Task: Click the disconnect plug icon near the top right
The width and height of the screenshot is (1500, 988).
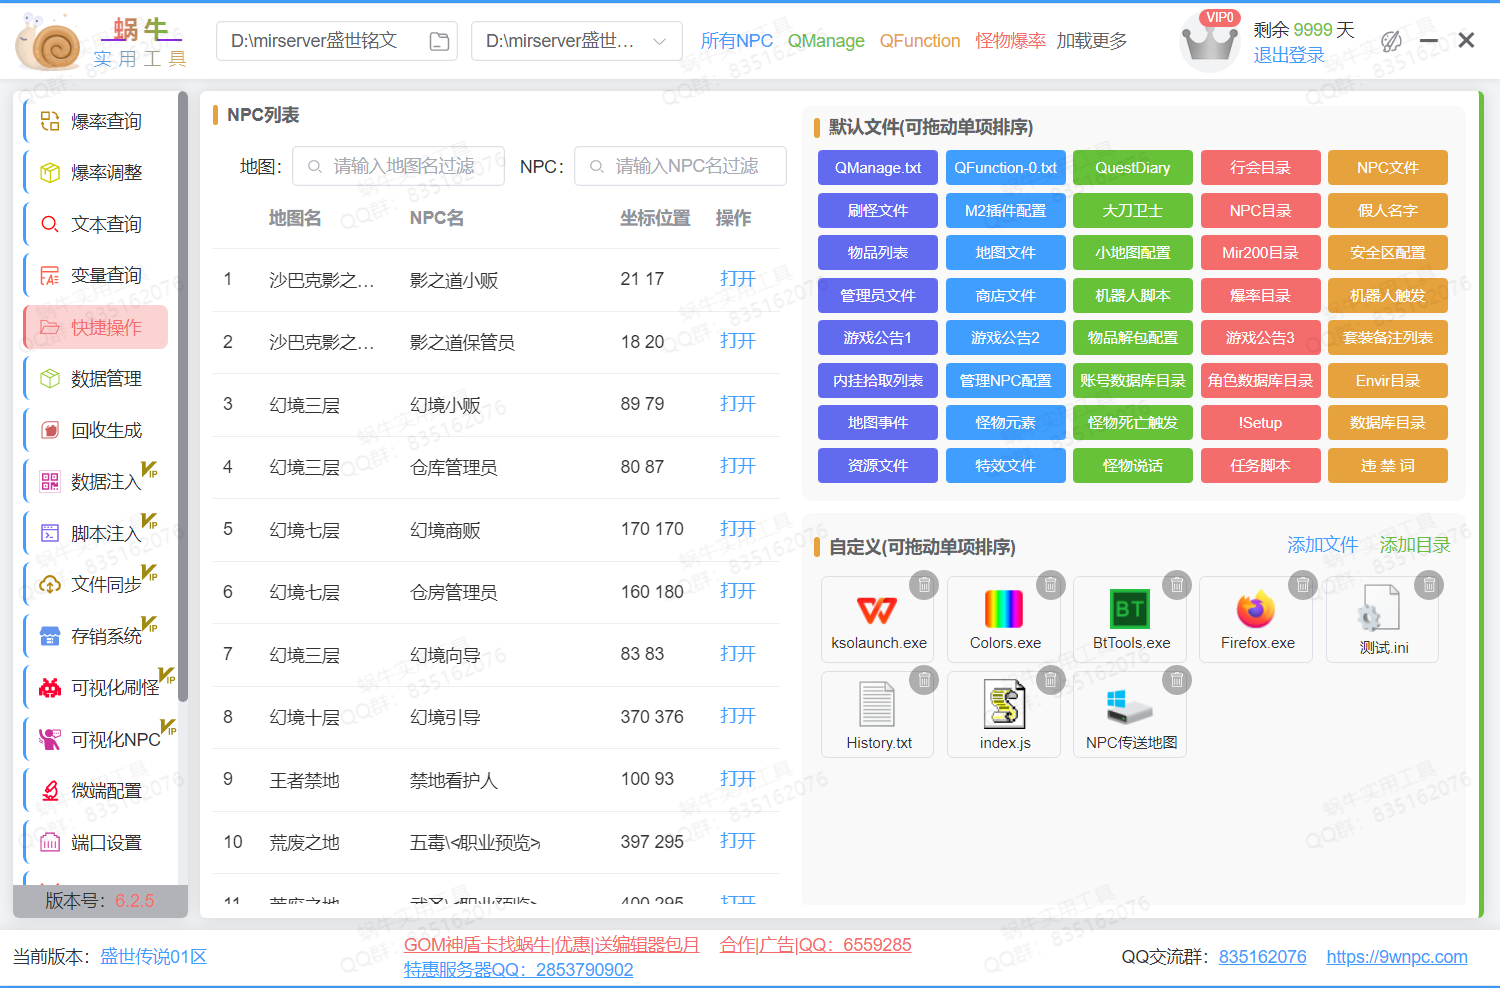Action: (1391, 41)
